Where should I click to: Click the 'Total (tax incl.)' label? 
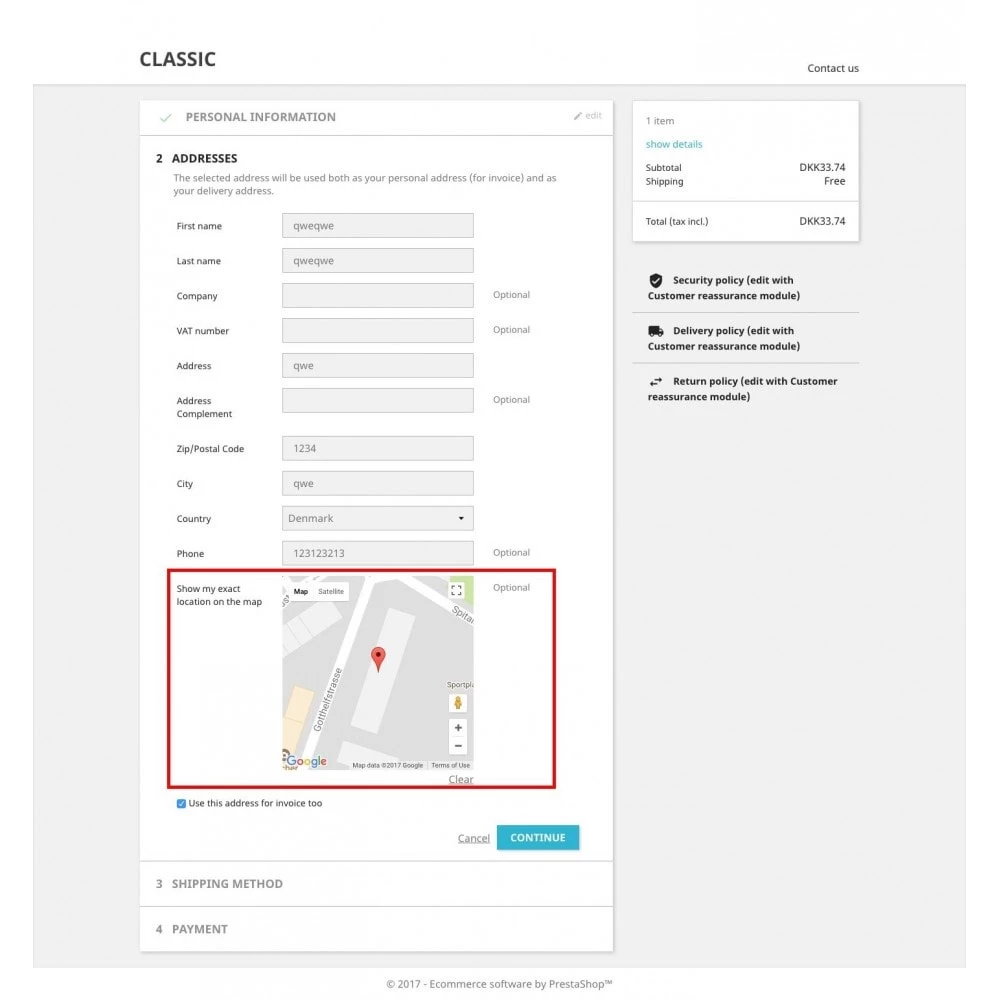pos(677,221)
